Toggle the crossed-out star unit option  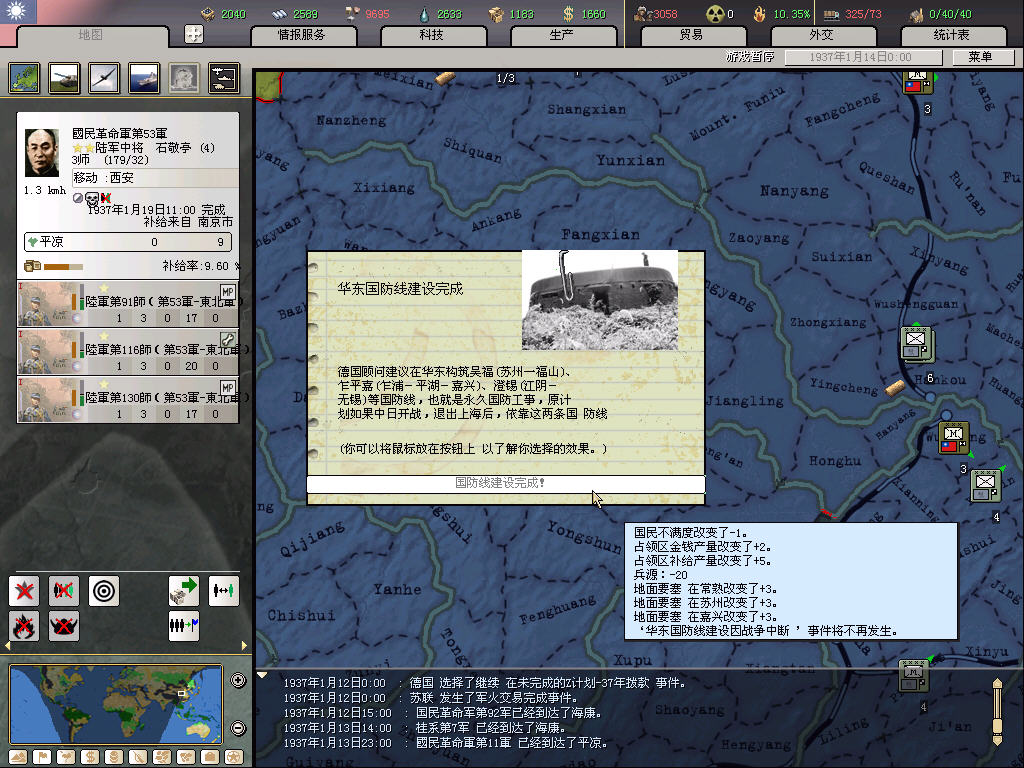24,591
